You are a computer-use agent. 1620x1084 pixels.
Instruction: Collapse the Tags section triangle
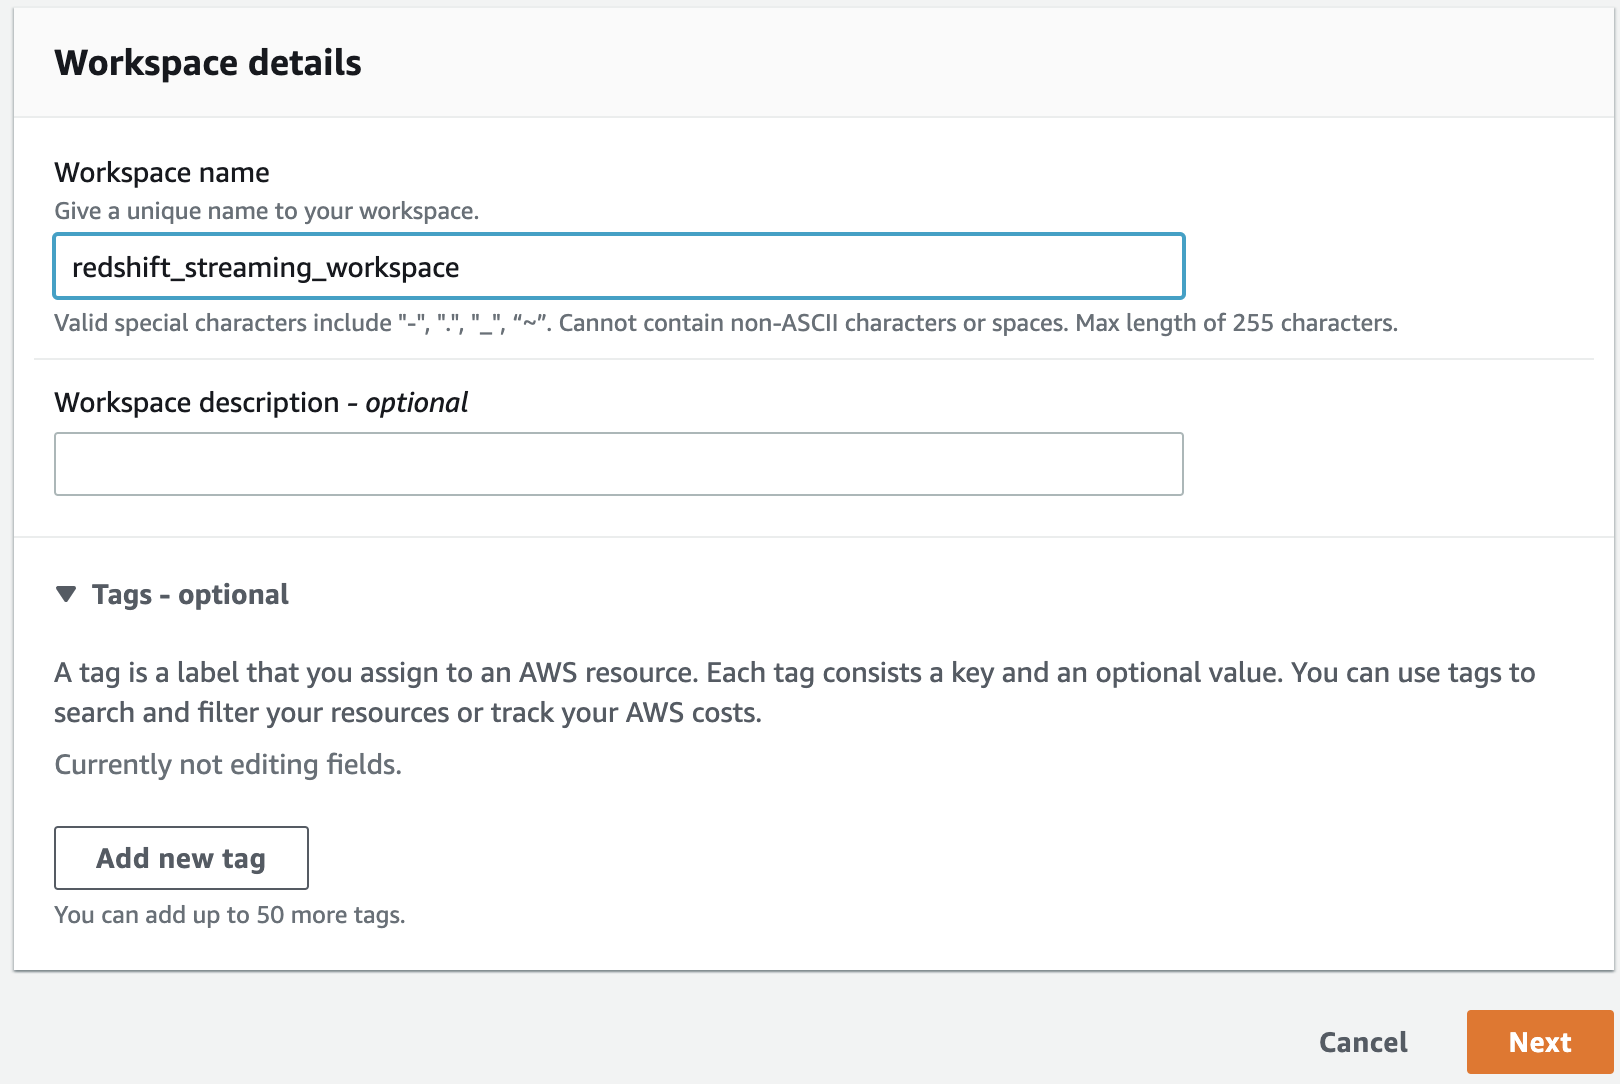66,595
